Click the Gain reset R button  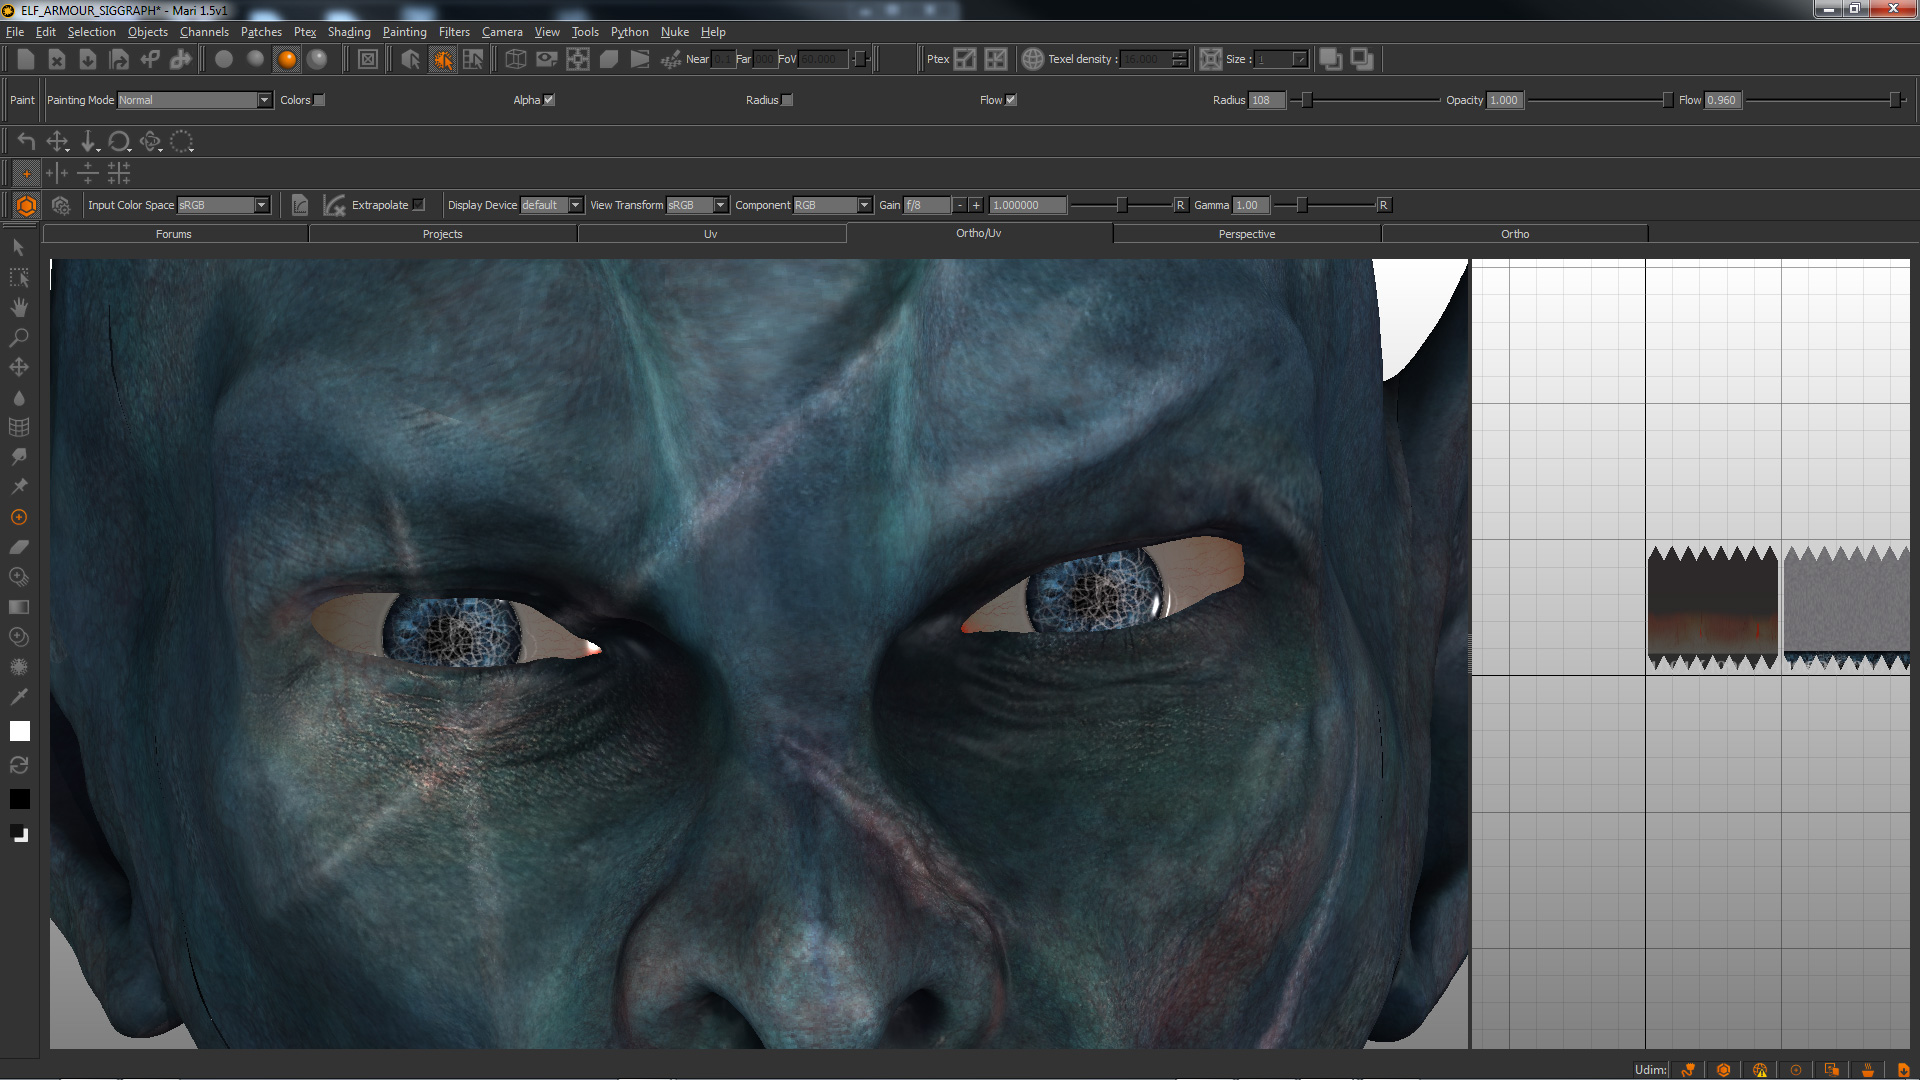click(1180, 205)
